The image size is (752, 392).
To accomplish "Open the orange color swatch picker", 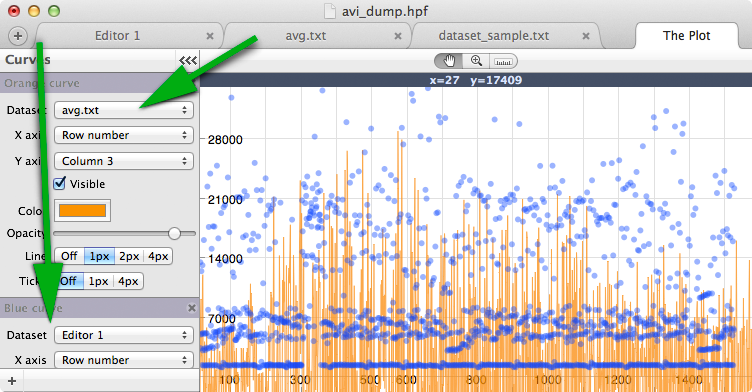I will pos(82,211).
